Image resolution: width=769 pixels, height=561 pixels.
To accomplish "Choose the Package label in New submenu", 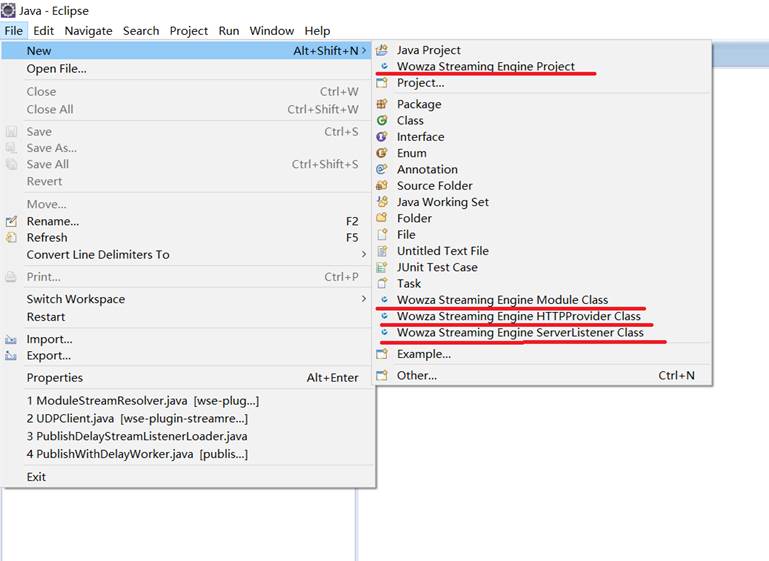I will coord(419,104).
